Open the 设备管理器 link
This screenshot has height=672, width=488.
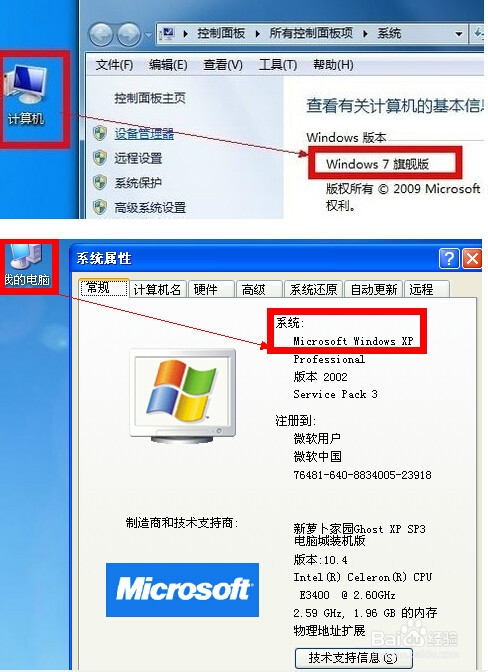(144, 133)
